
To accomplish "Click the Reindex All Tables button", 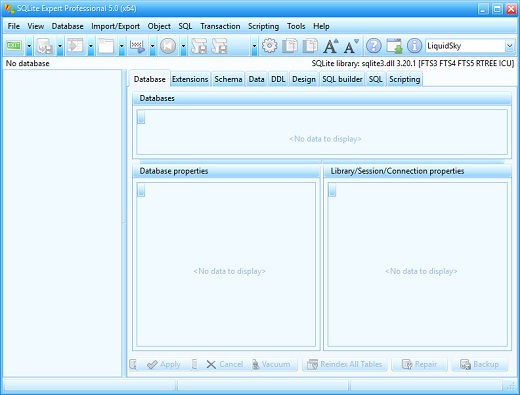I will pos(344,364).
